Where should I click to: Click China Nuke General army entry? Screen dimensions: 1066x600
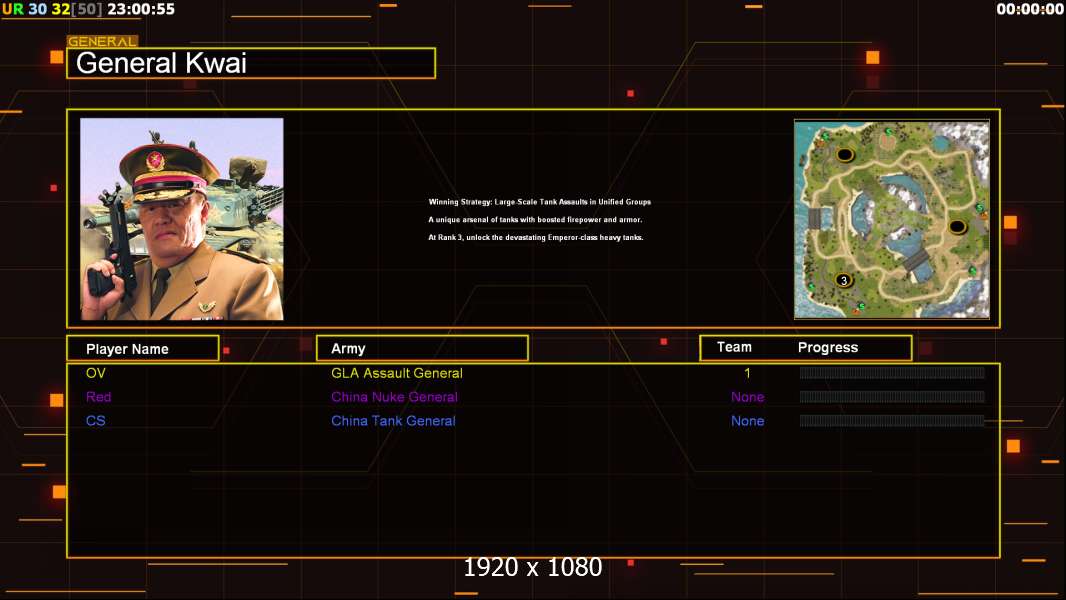click(394, 397)
